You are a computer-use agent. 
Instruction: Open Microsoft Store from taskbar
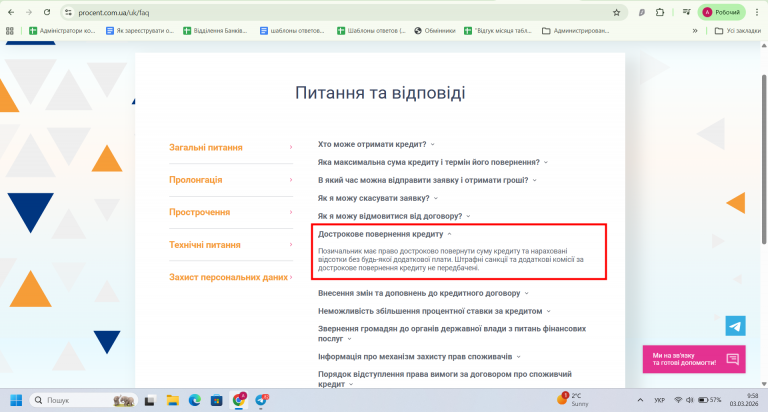(x=216, y=400)
